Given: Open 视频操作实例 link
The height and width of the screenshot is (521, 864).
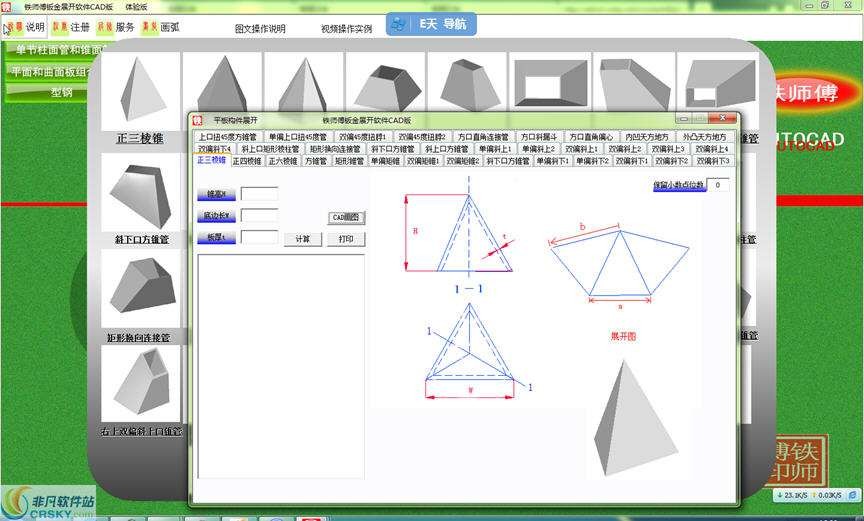Looking at the screenshot, I should click(347, 29).
